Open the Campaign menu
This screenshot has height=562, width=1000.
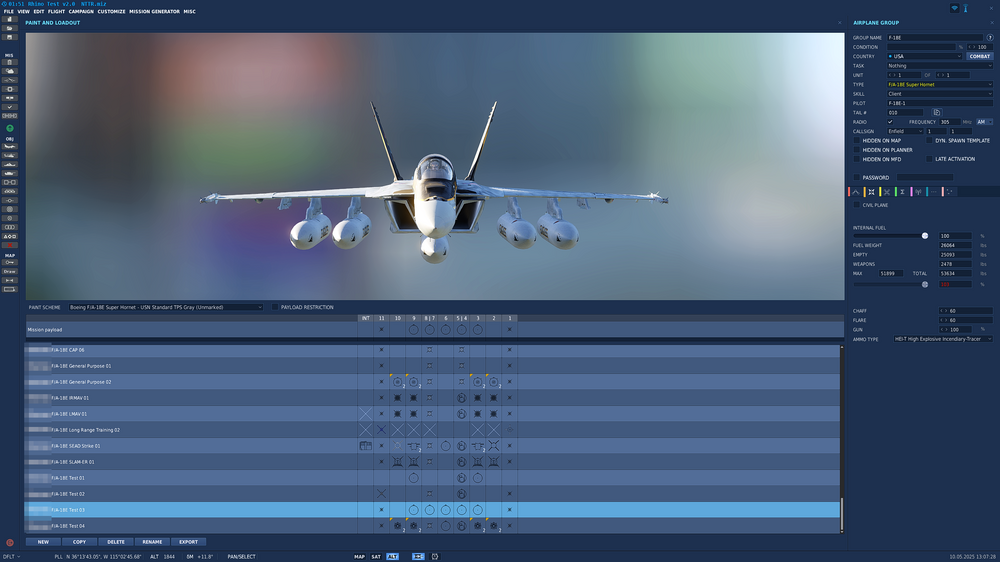pos(81,11)
